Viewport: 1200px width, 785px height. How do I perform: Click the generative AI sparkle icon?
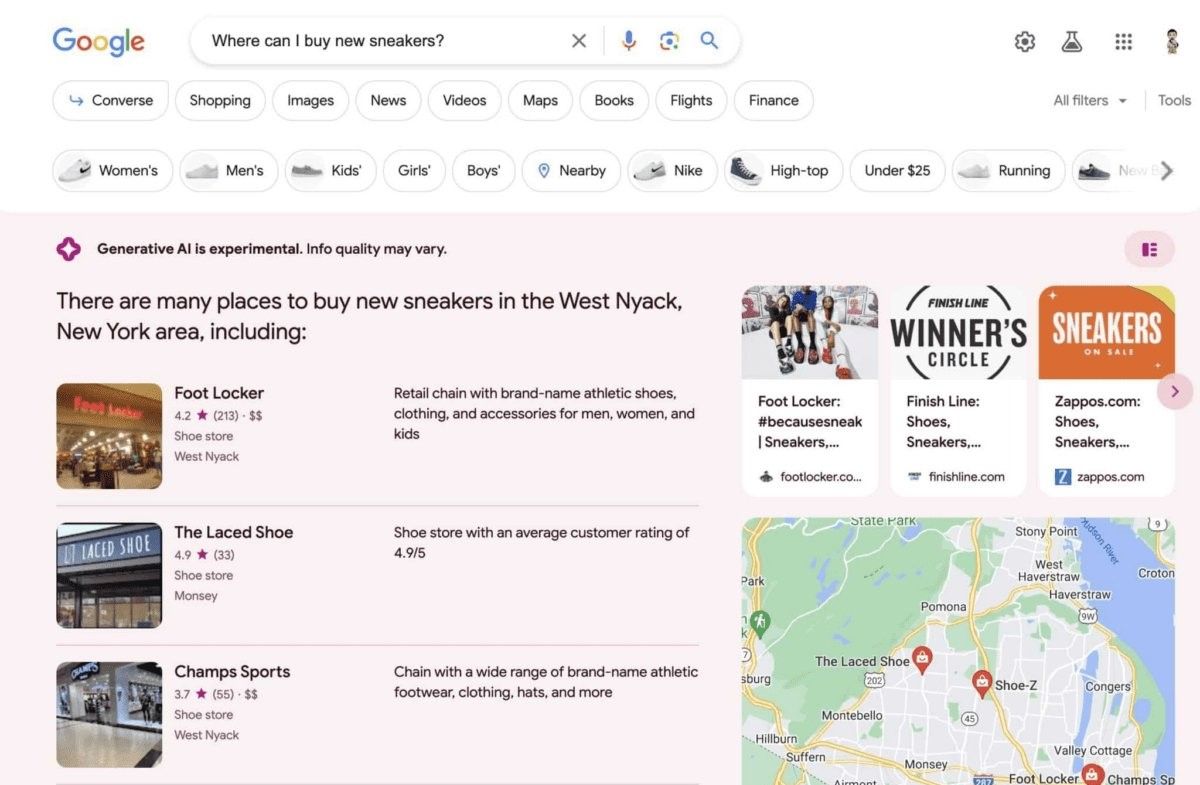click(68, 249)
